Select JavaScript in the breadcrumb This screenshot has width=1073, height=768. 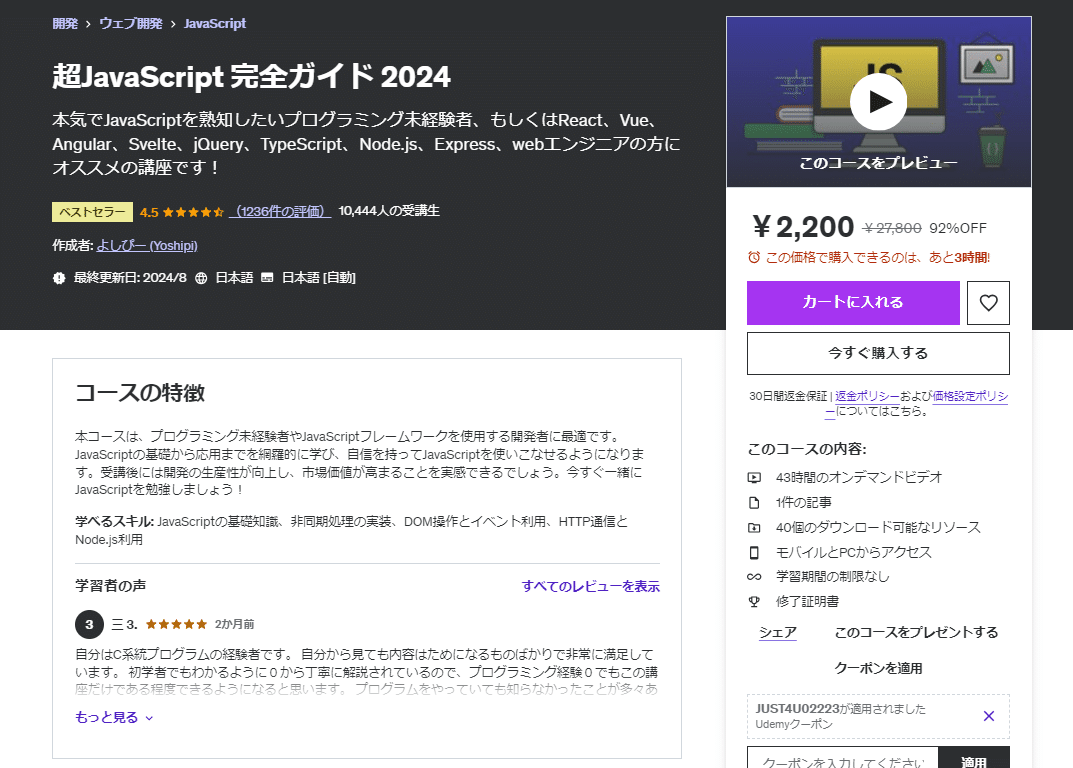click(214, 23)
